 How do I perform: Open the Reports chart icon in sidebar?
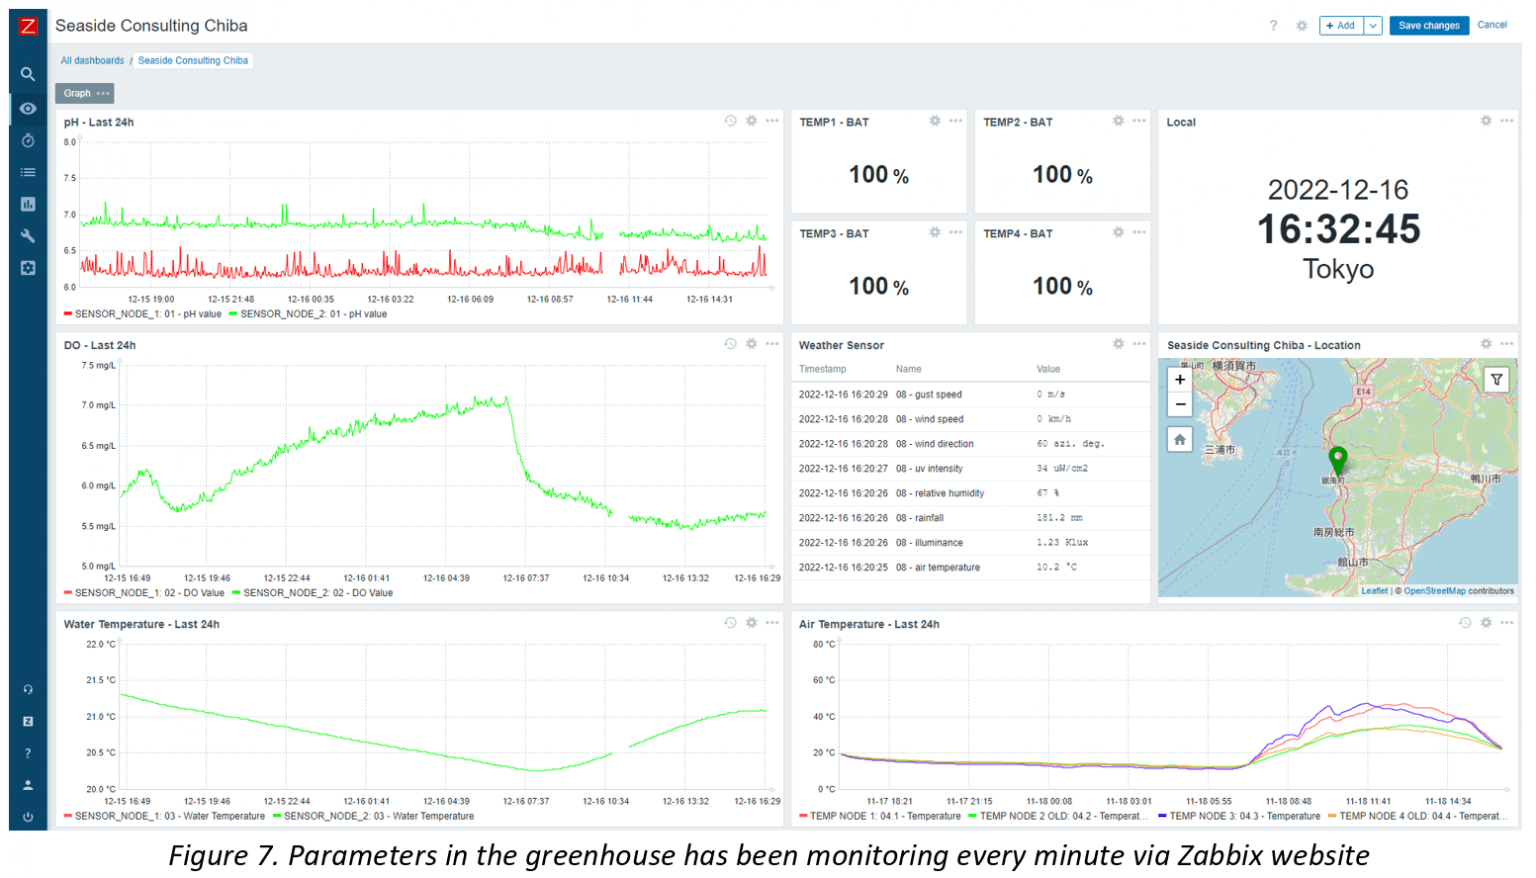pyautogui.click(x=28, y=204)
